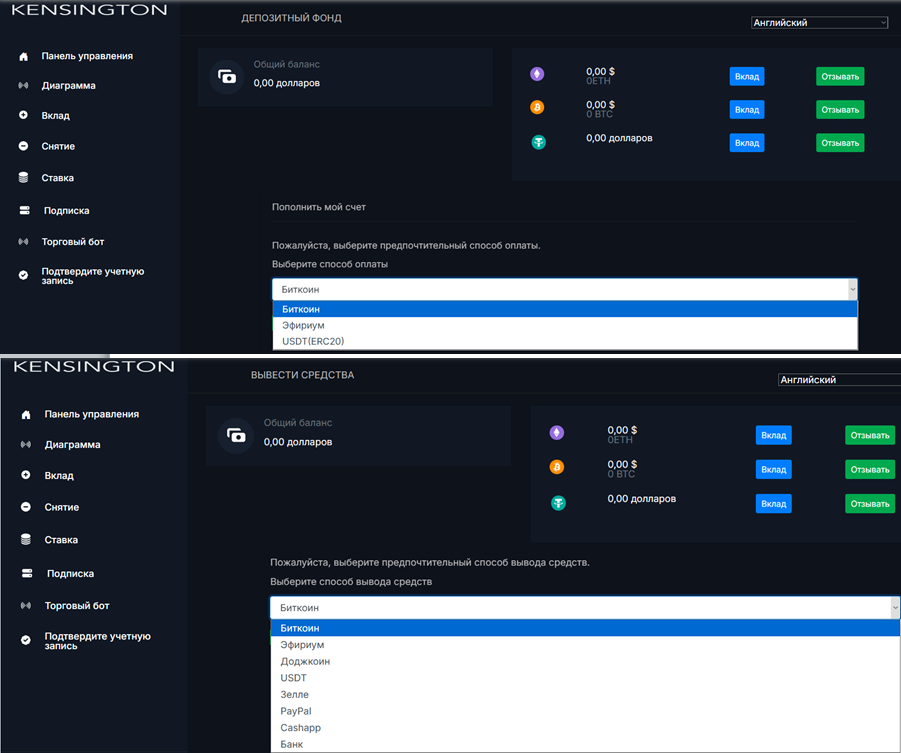
Task: Click the wallet icon beside Общий баланс on the ВЫВЕСТИ СРЕДСТВА page
Action: coord(236,435)
